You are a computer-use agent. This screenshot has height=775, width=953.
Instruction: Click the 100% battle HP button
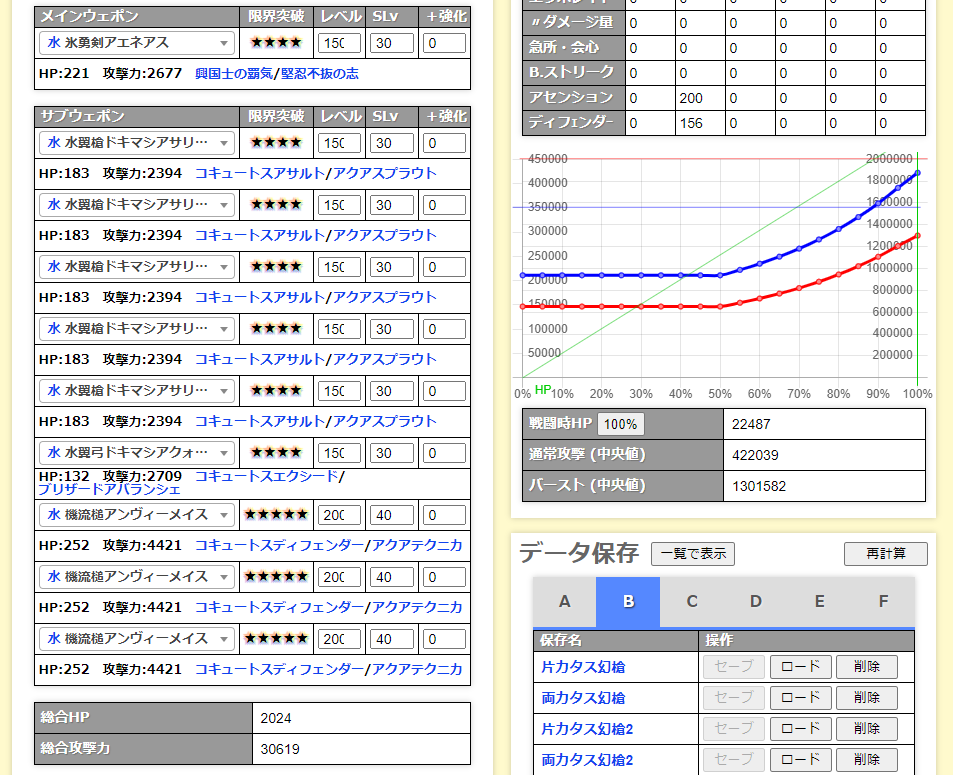(x=621, y=424)
